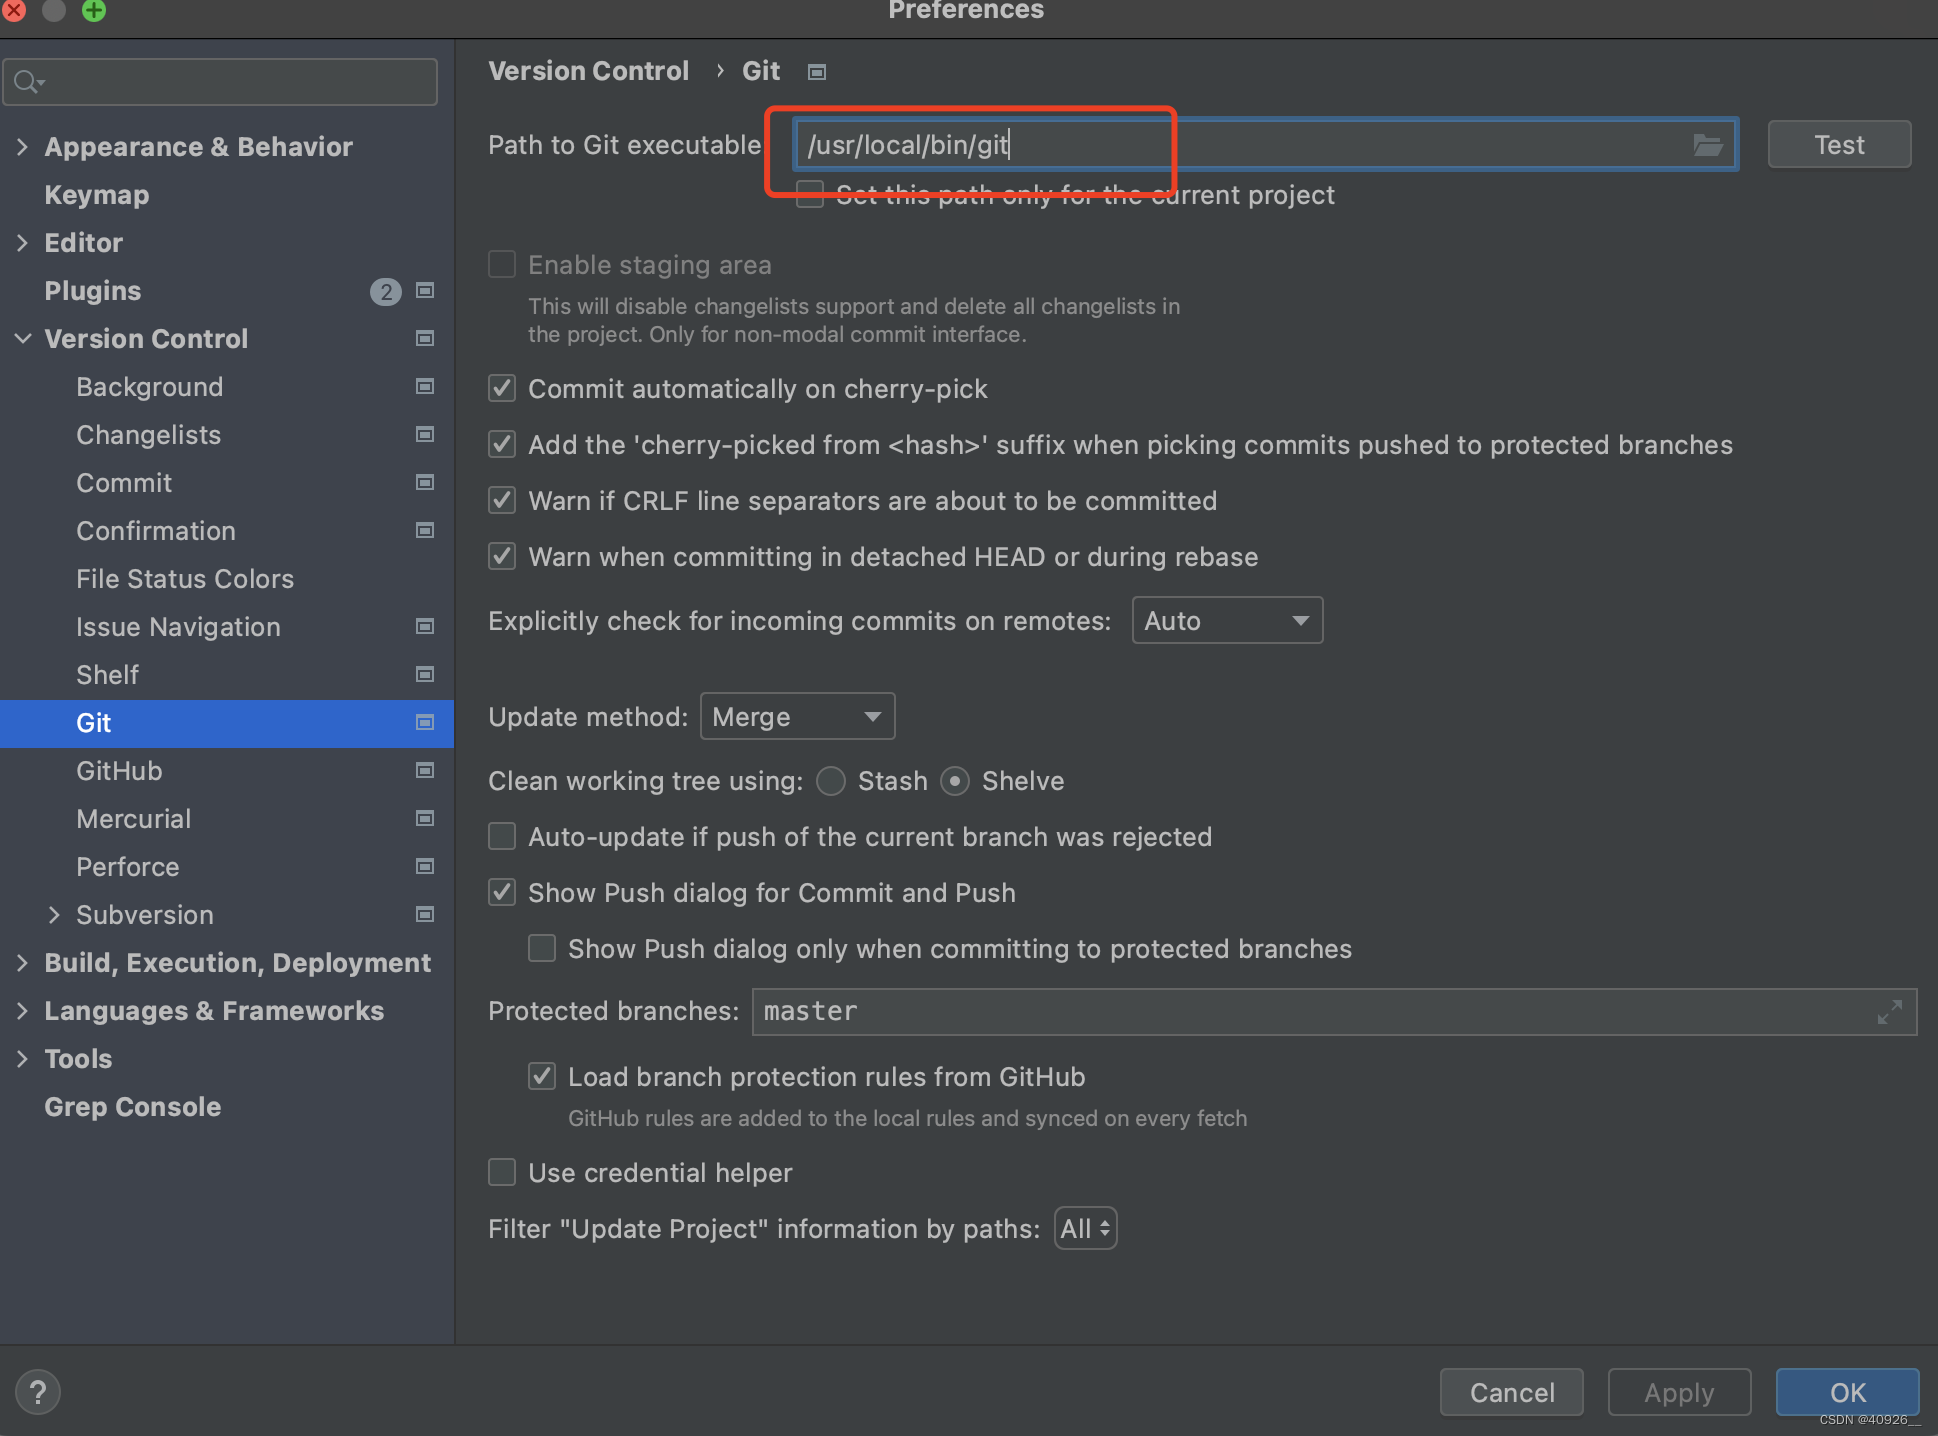Image resolution: width=1938 pixels, height=1436 pixels.
Task: Toggle Enable staging area checkbox
Action: 502,265
